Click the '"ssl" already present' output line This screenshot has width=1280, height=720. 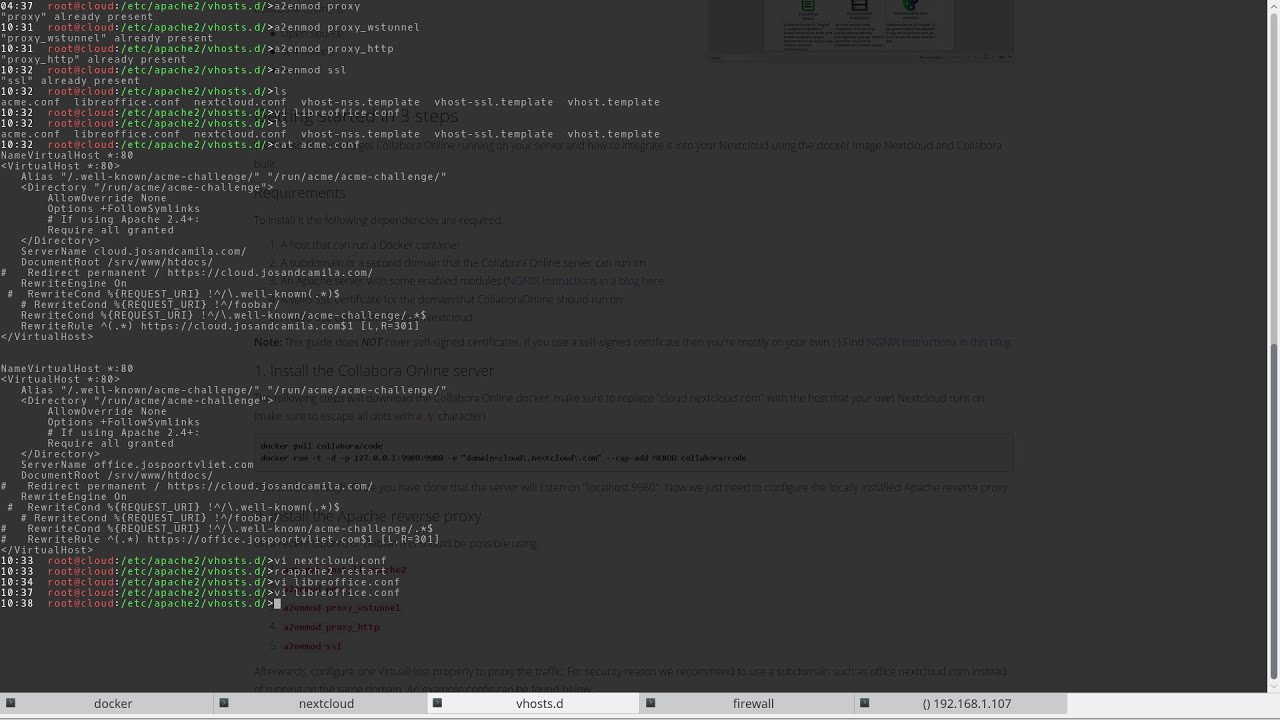(x=70, y=81)
